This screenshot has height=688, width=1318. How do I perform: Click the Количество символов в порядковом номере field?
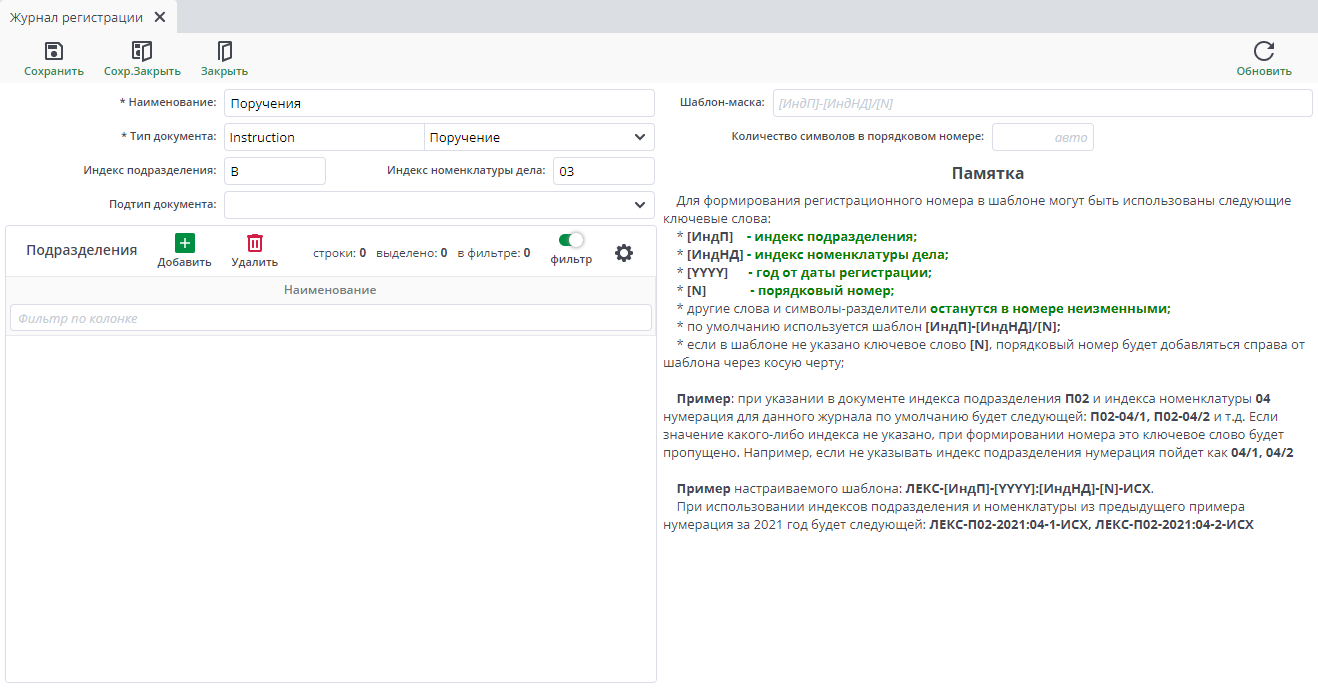coord(1043,137)
